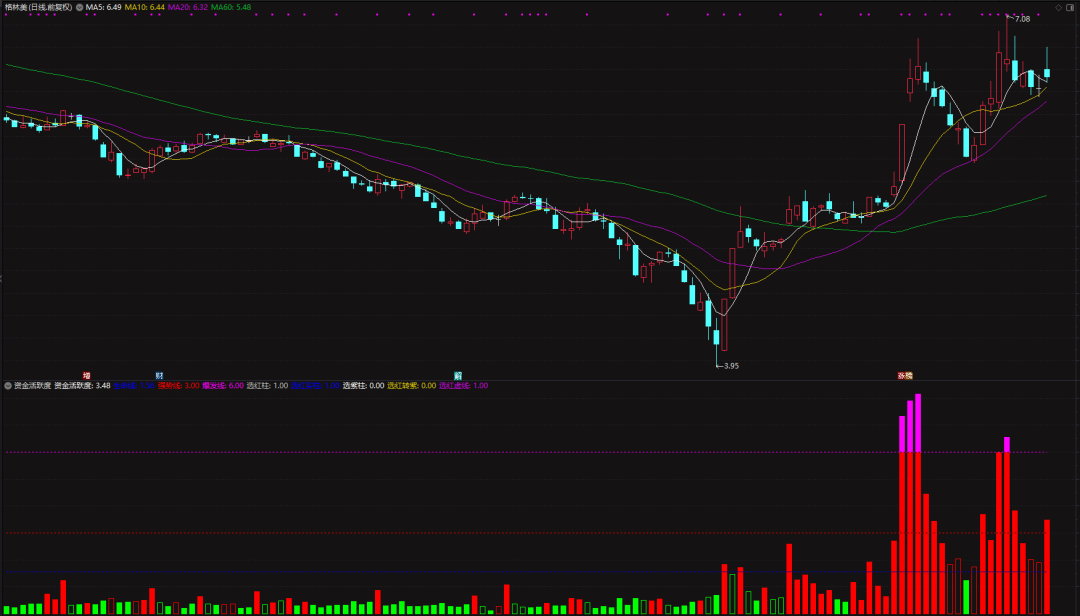Click the 7.08 high price label
Screen dimensions: 1080x616
point(1022,19)
